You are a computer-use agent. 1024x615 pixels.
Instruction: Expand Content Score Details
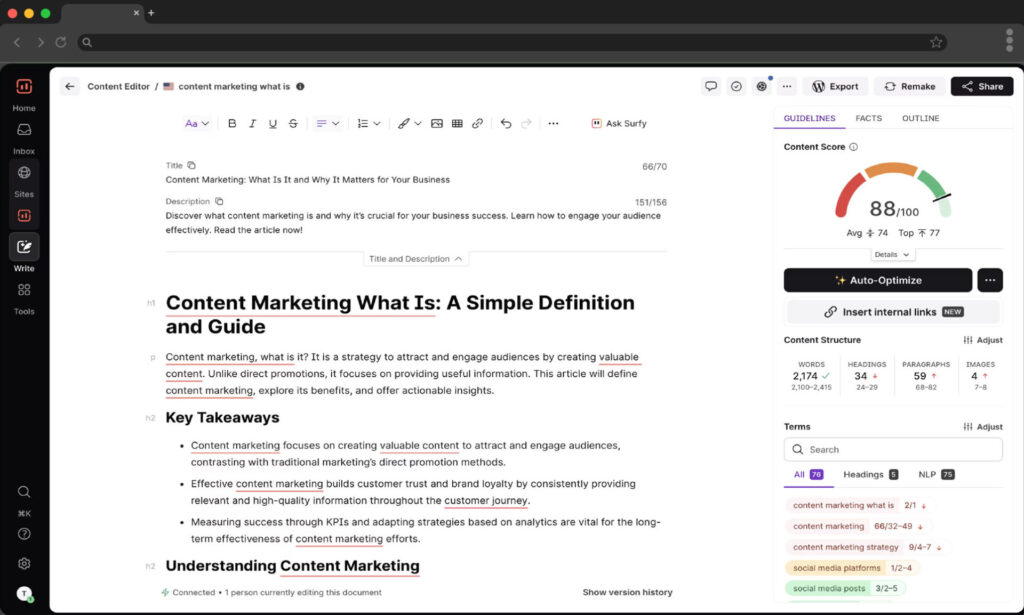pyautogui.click(x=891, y=255)
